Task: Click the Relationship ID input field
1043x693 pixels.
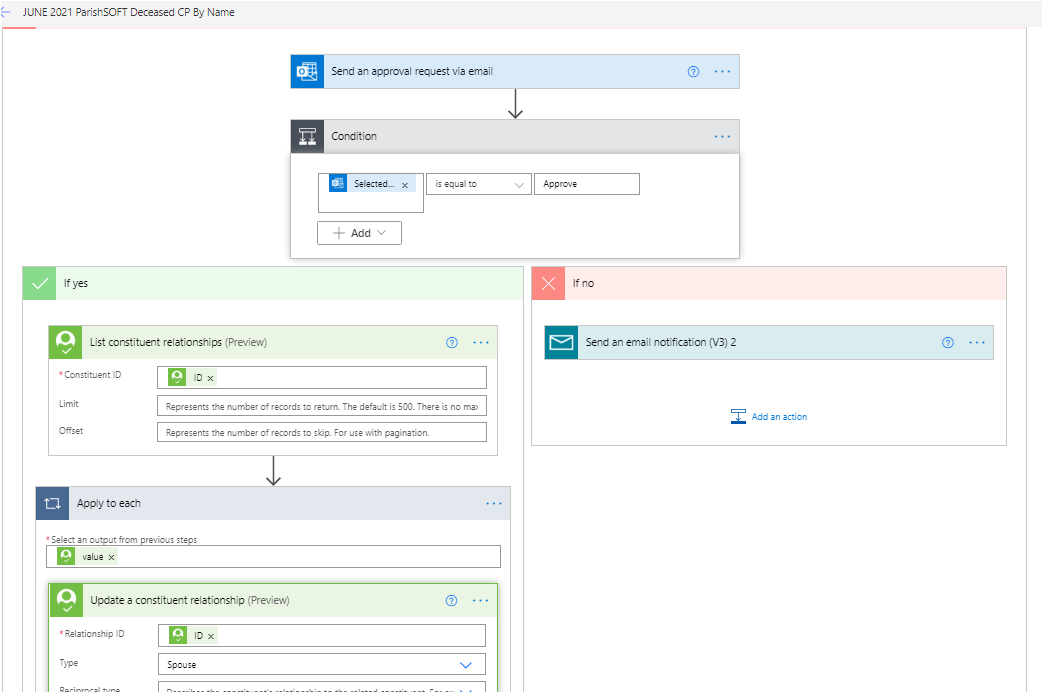Action: (x=322, y=636)
